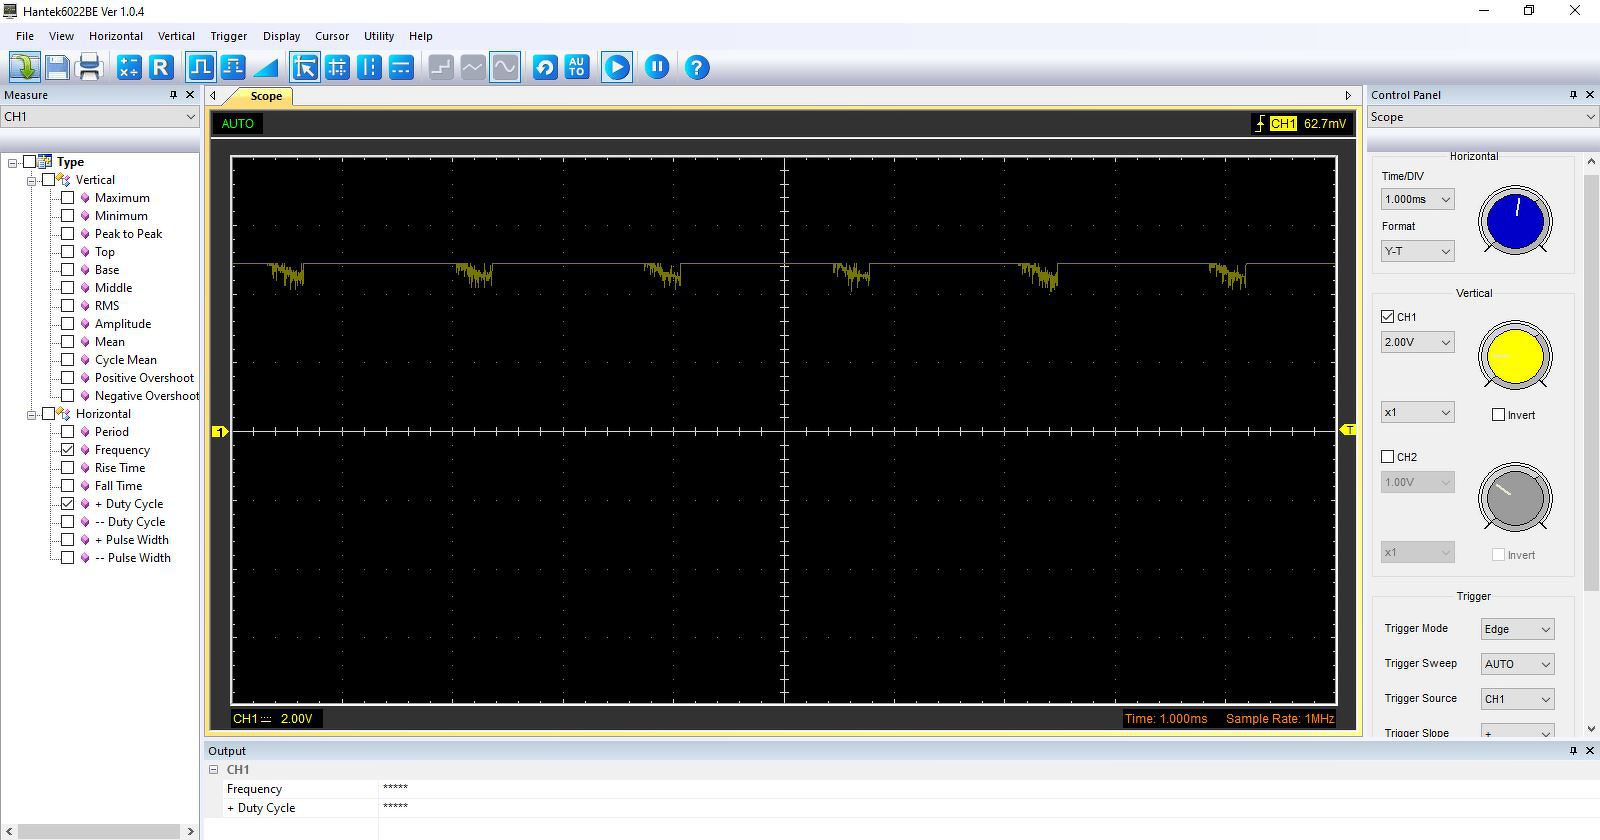Click the linear interpolation icon
1600x840 pixels.
click(x=473, y=67)
